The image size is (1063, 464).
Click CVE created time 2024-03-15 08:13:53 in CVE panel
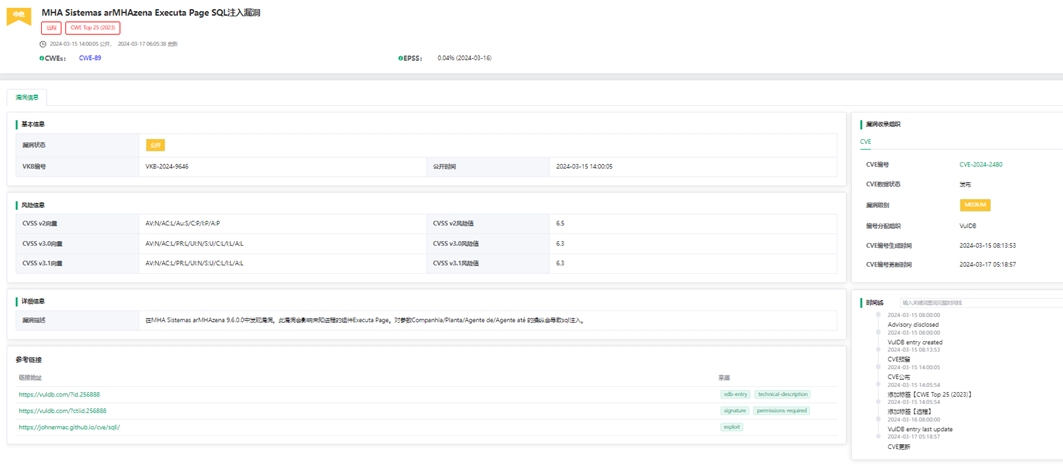click(987, 246)
